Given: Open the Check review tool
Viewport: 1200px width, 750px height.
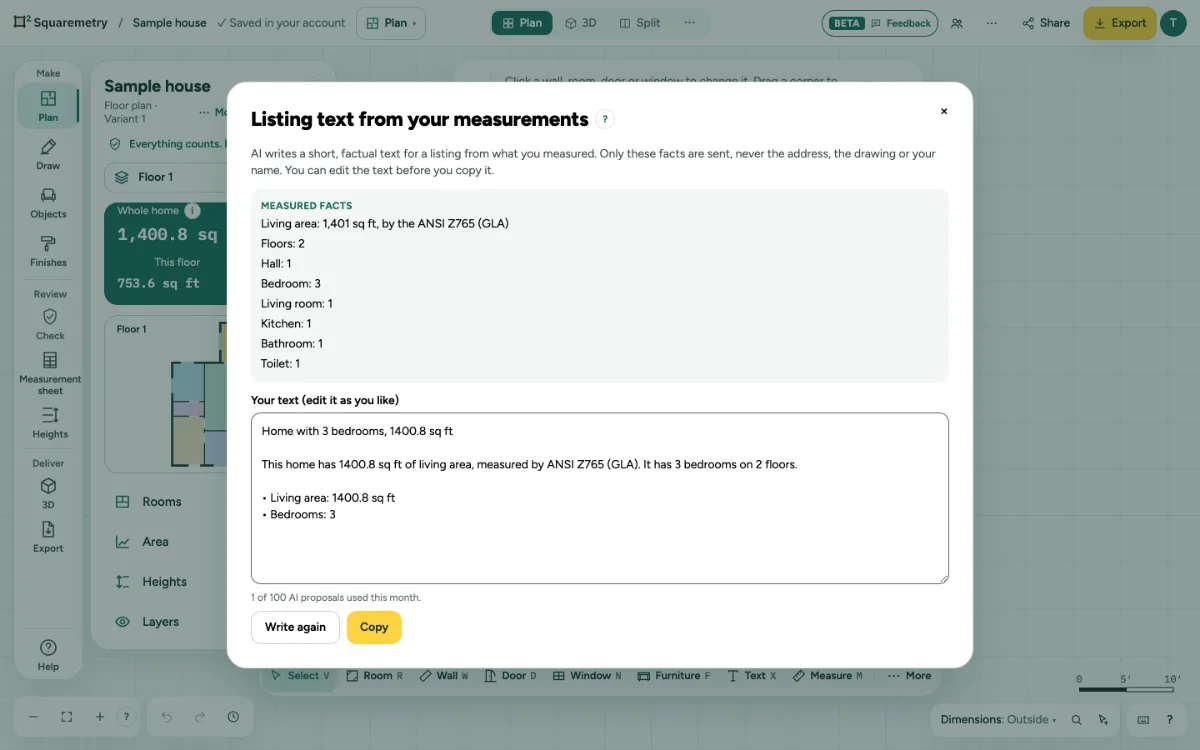Looking at the screenshot, I should click(50, 324).
